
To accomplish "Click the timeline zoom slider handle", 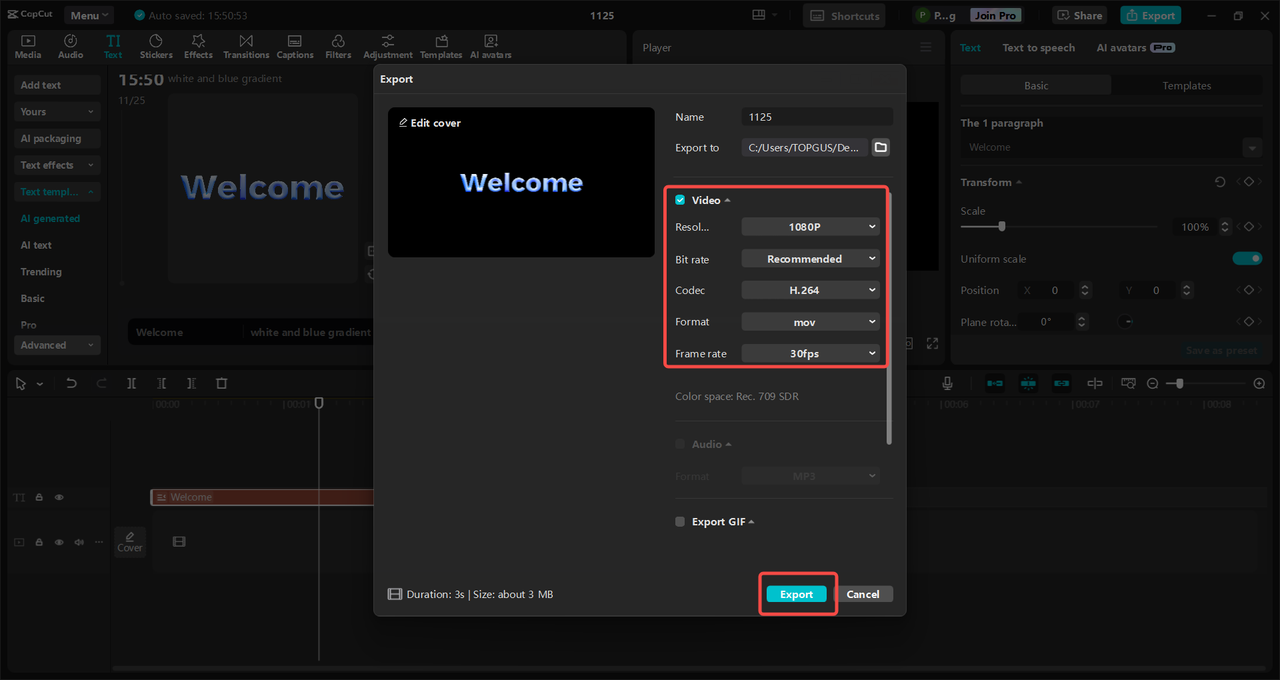I will click(x=1180, y=383).
